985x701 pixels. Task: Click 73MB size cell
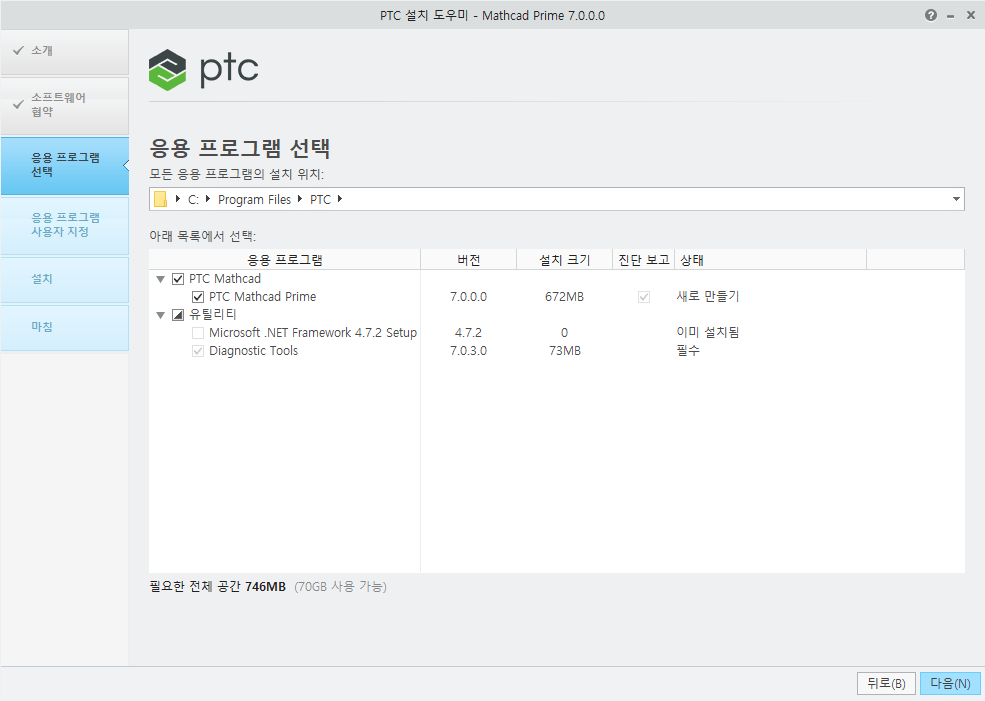coord(565,351)
